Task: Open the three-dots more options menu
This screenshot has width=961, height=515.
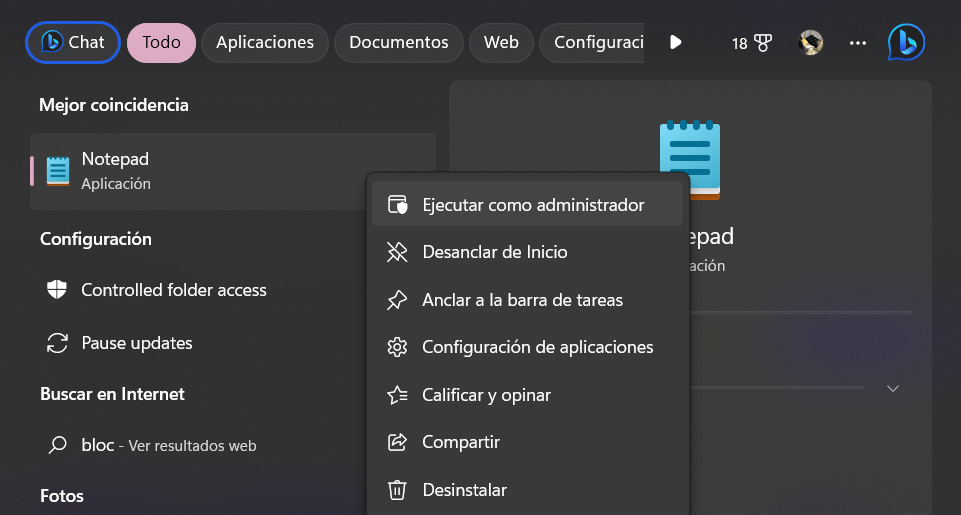Action: coord(857,43)
